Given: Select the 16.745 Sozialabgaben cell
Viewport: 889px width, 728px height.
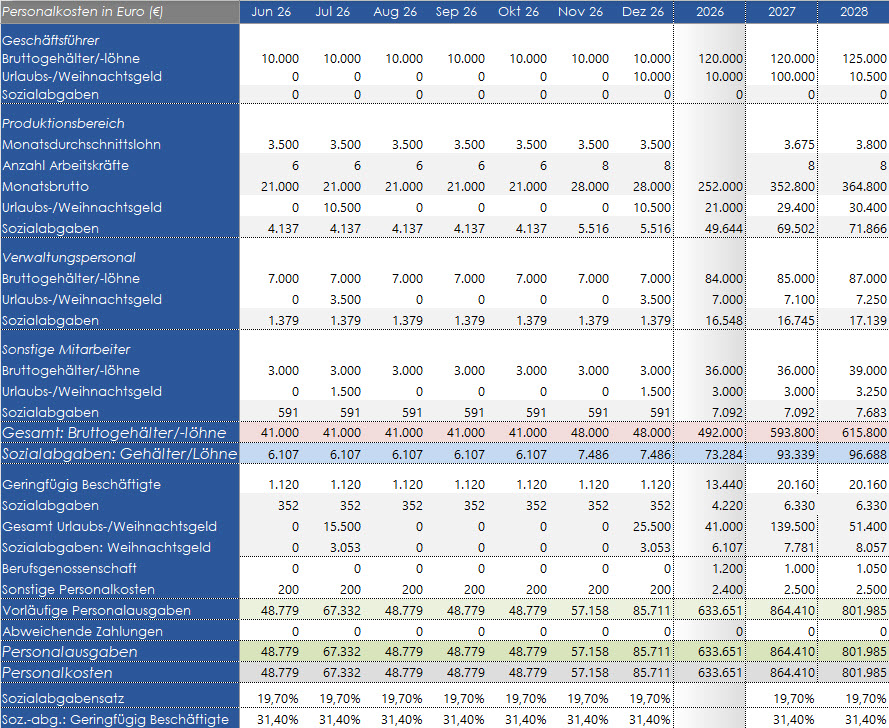Looking at the screenshot, I should [795, 320].
